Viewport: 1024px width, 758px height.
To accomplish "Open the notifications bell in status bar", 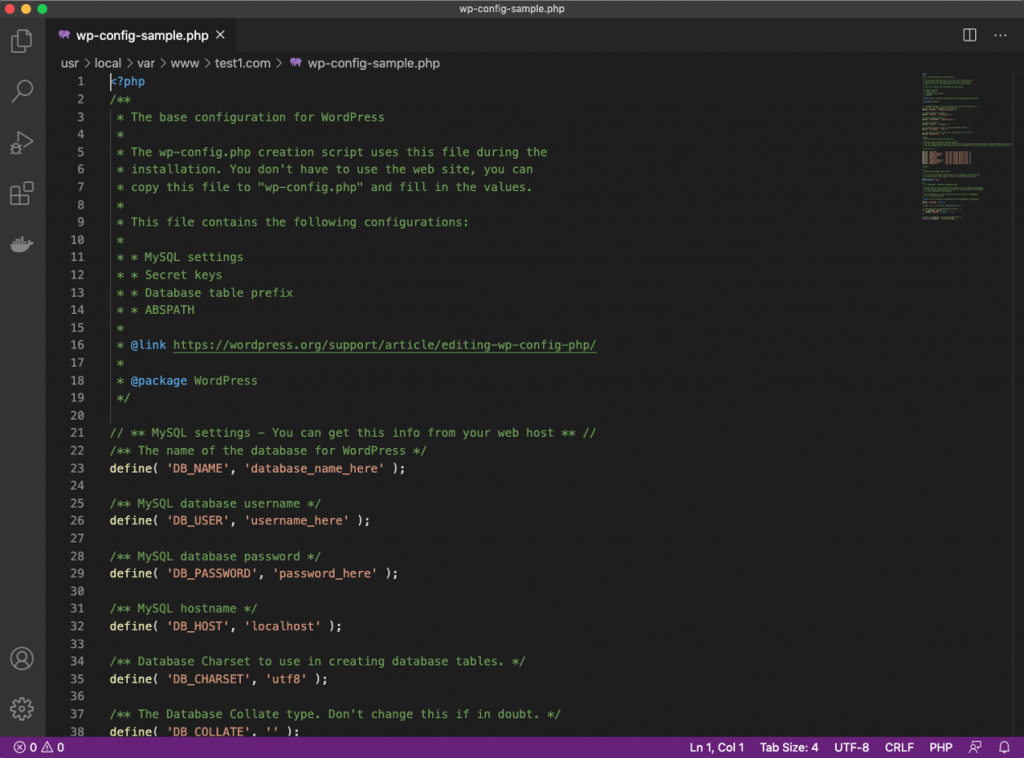I will (1004, 747).
